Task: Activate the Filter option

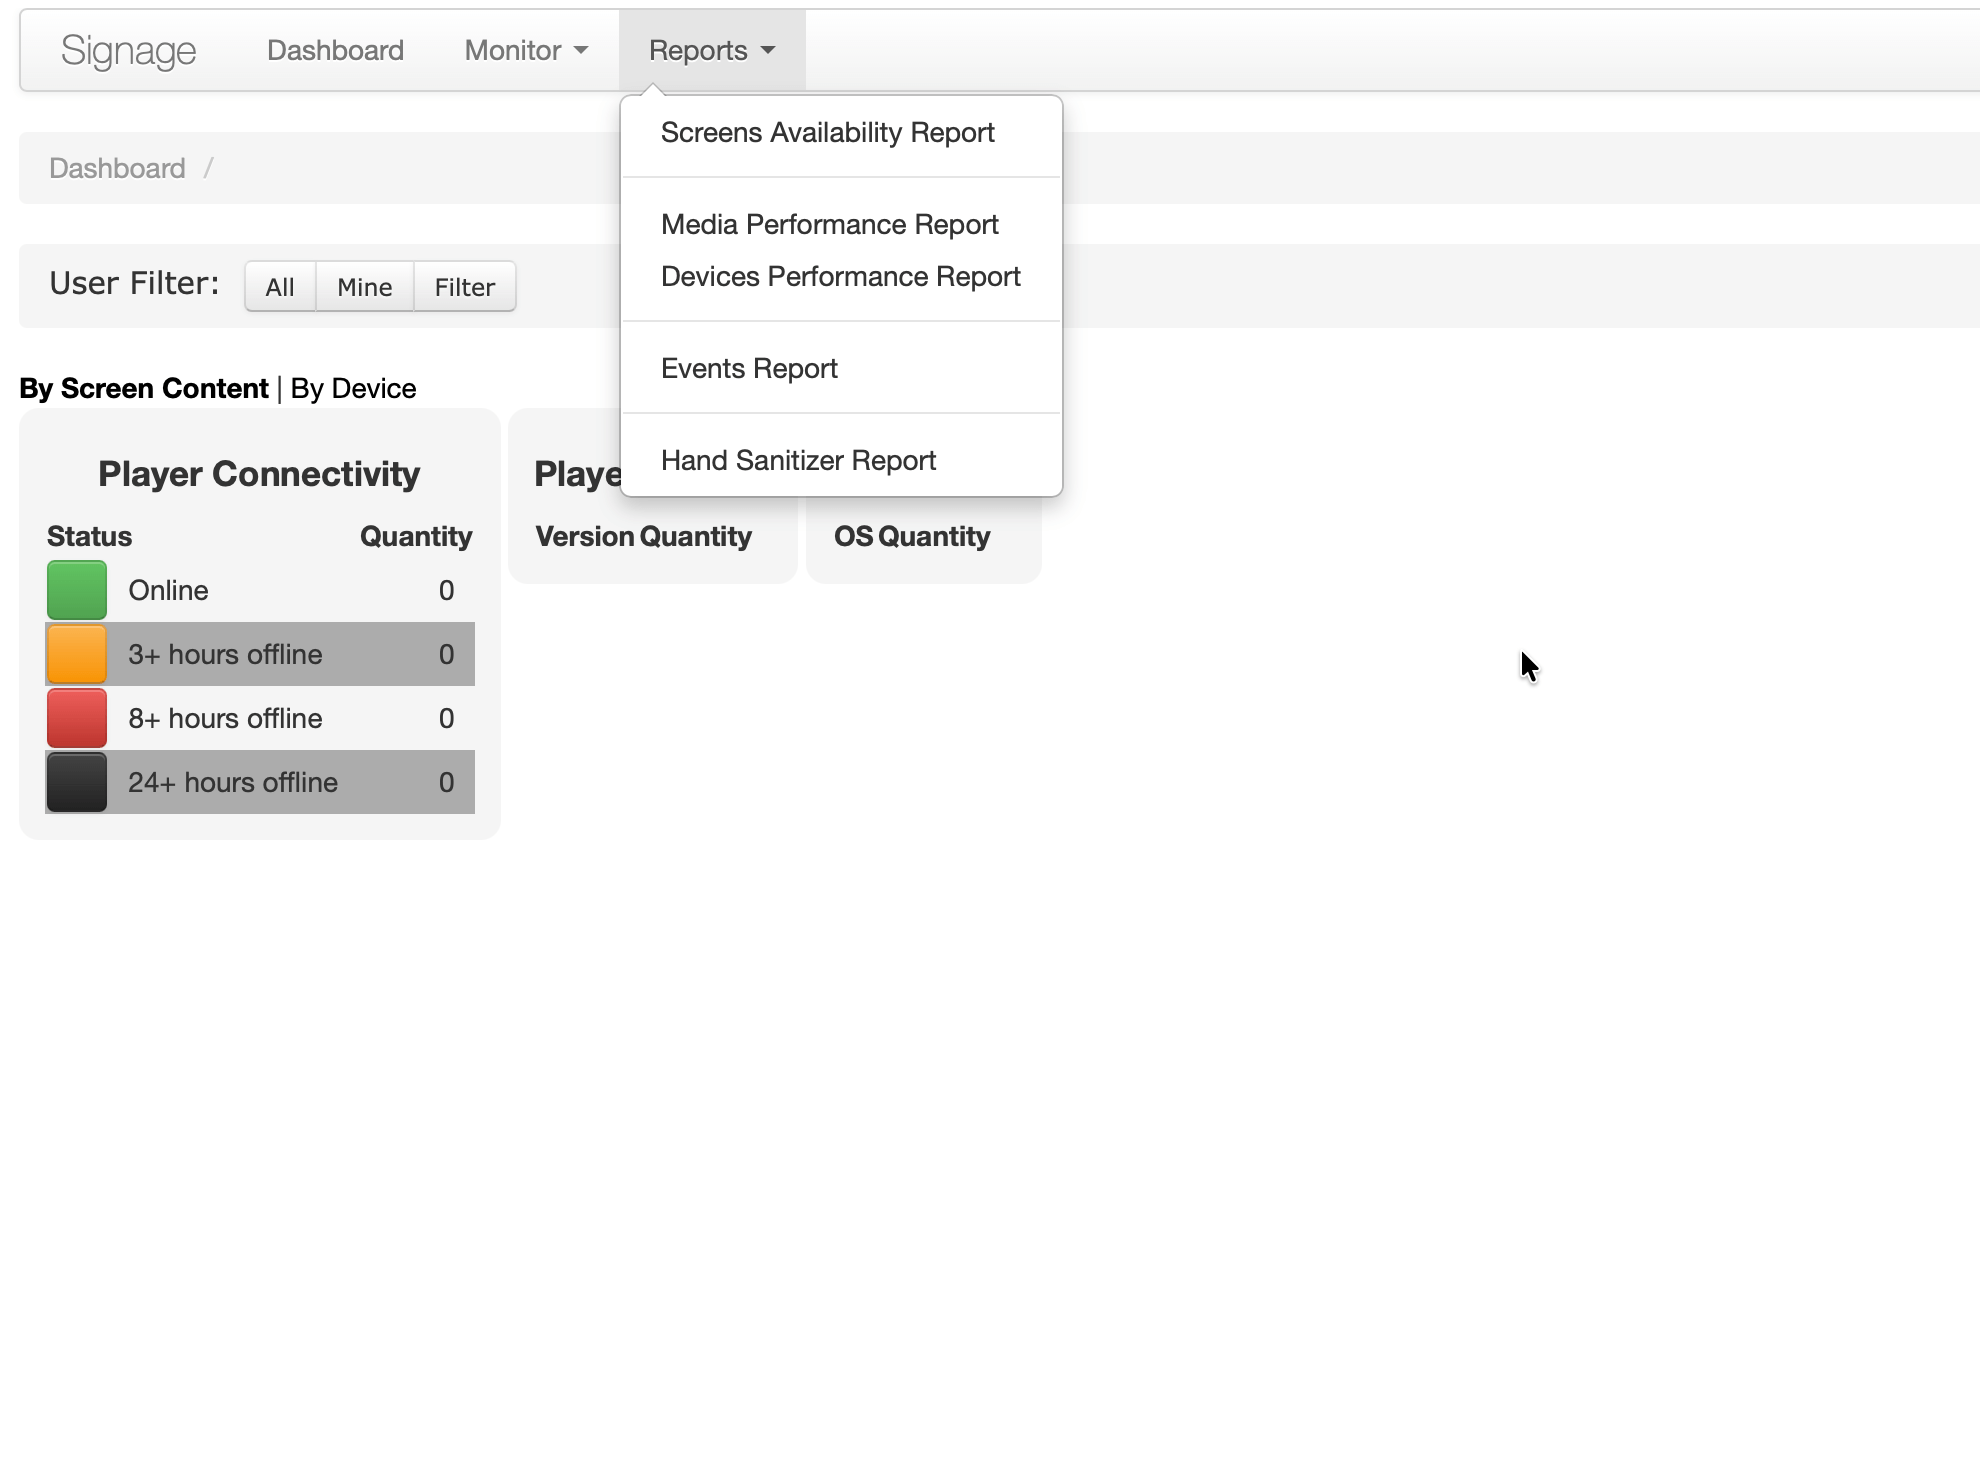Action: [463, 286]
